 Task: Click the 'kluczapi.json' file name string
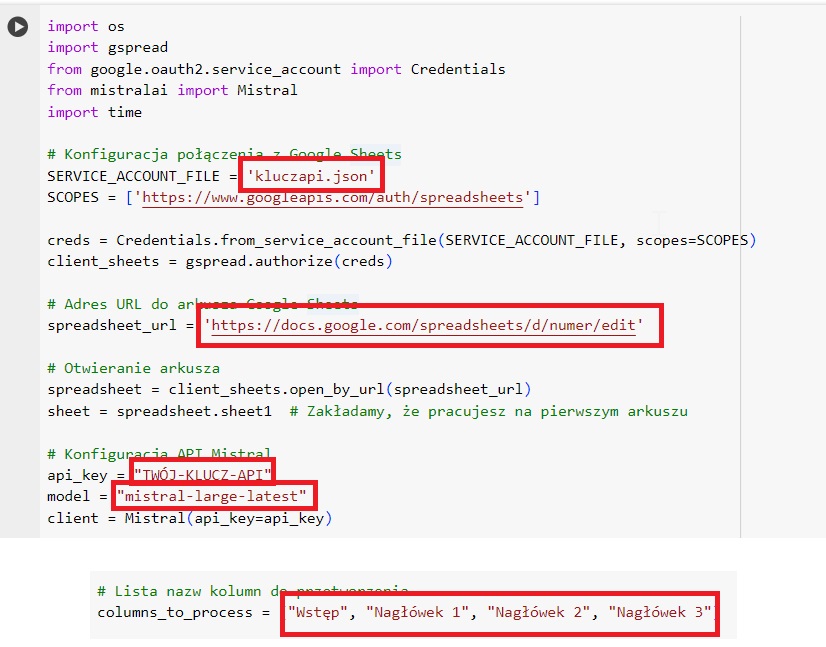pyautogui.click(x=312, y=176)
